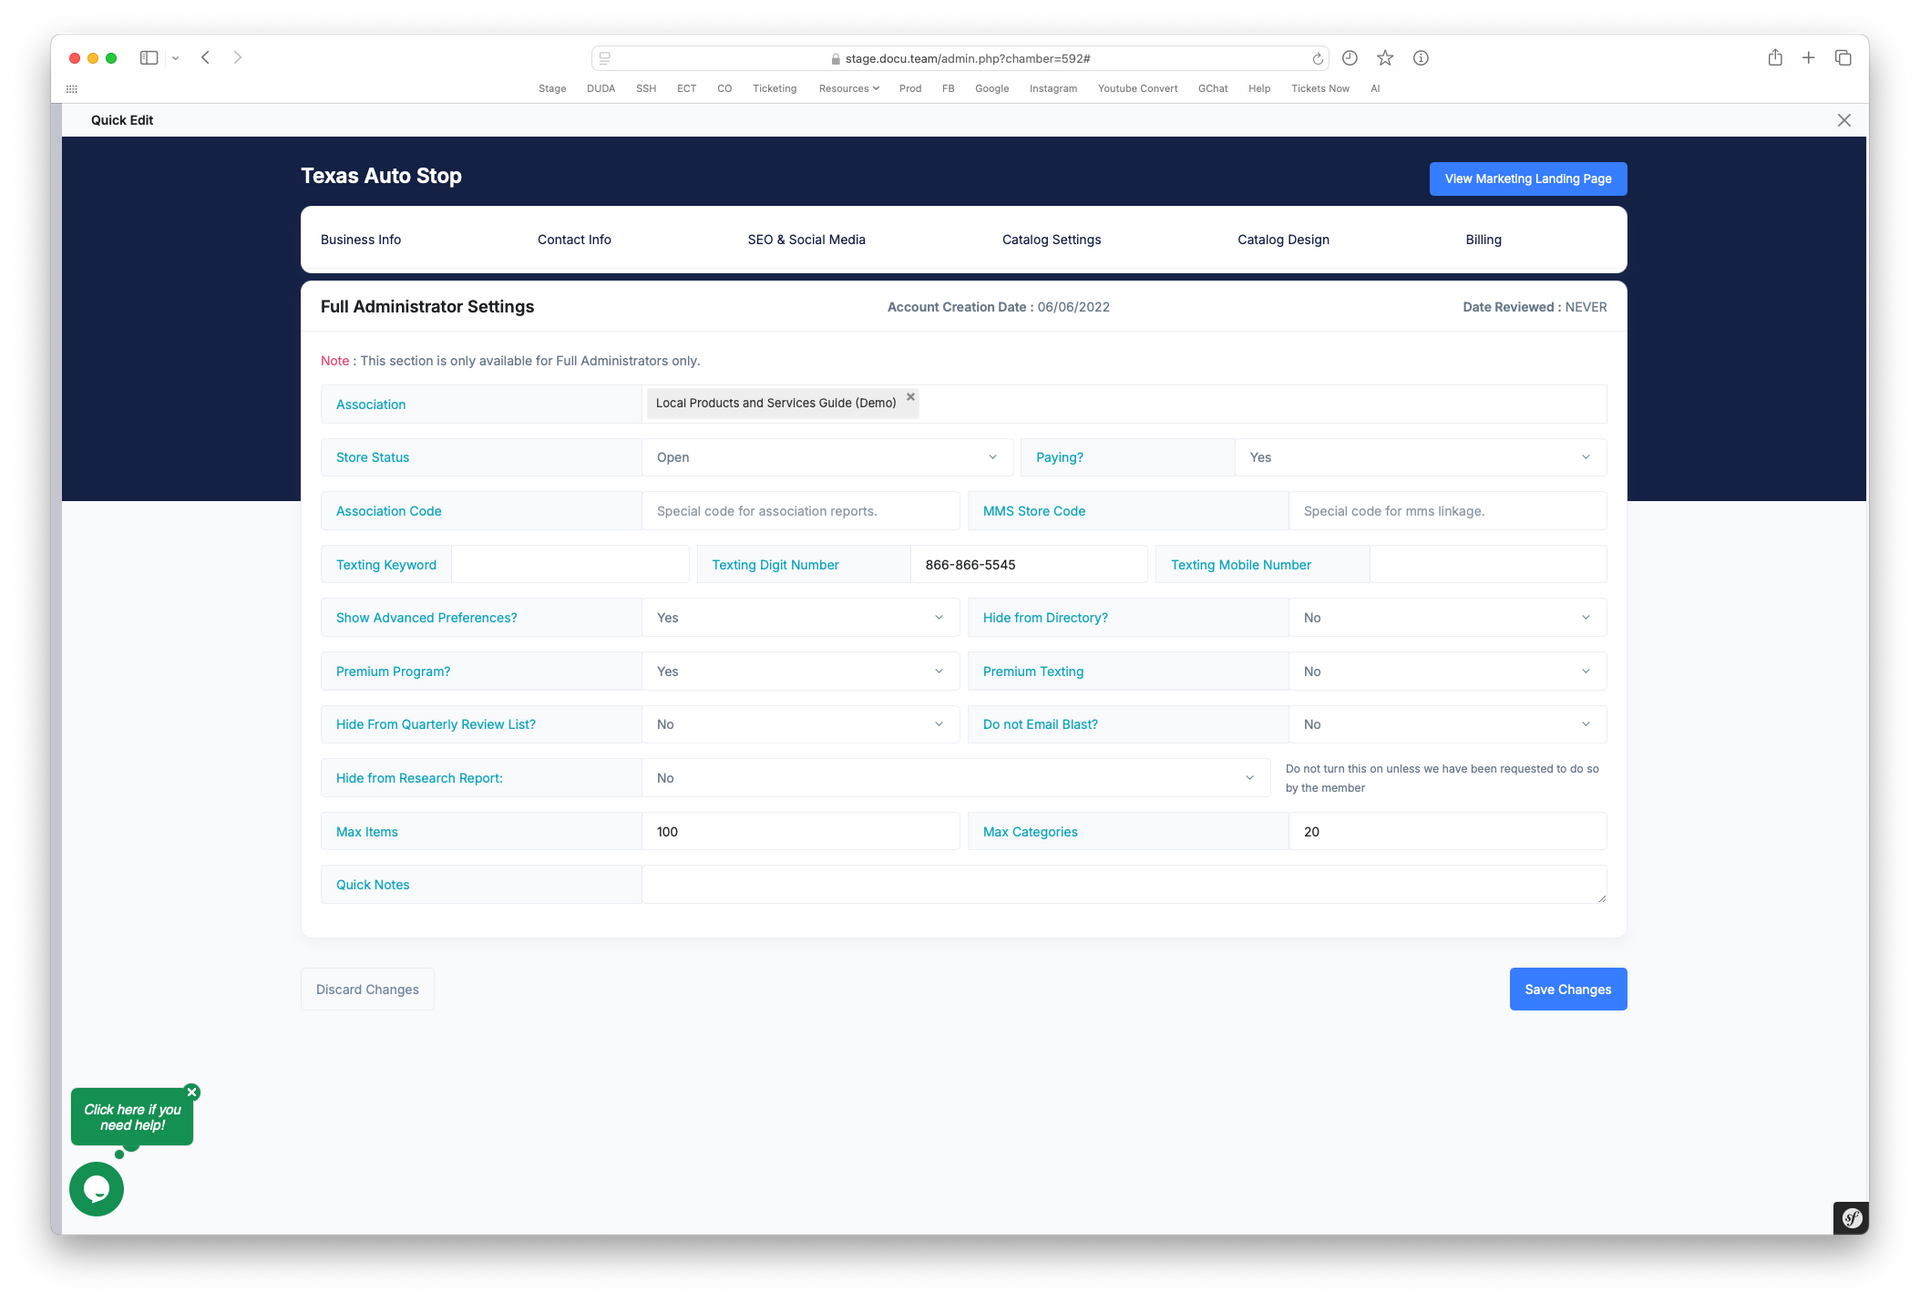
Task: Click the help prompt bubble
Action: coord(132,1117)
